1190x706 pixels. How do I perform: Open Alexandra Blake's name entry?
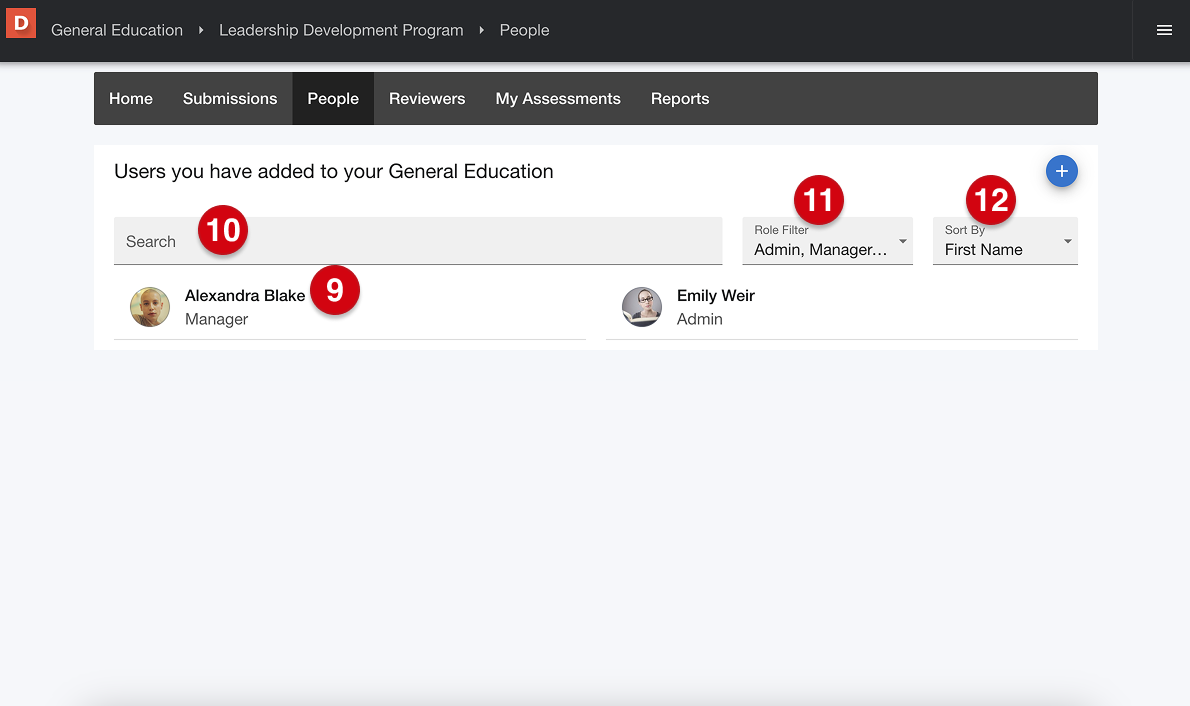tap(245, 295)
